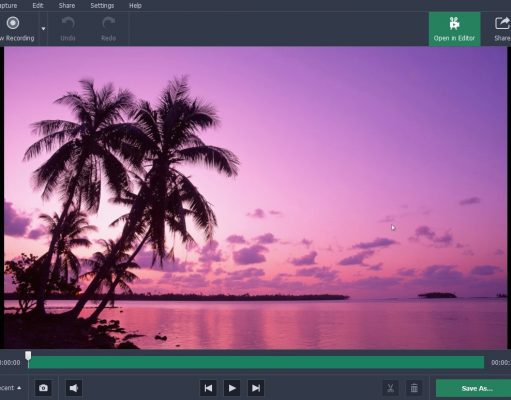511x400 pixels.
Task: Open the Help menu
Action: tap(135, 6)
